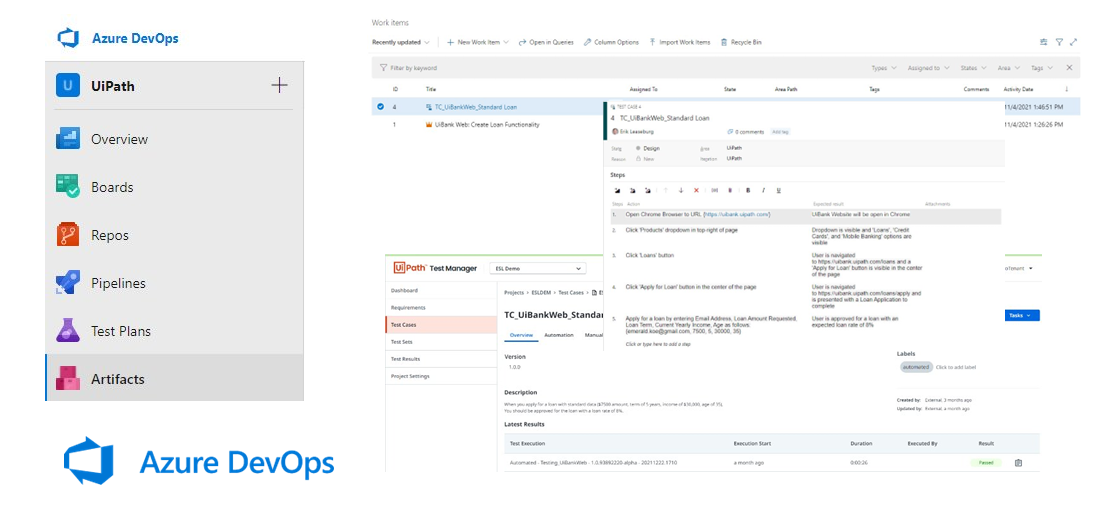The image size is (1099, 529).
Task: Open the States filter dropdown
Action: click(x=974, y=68)
